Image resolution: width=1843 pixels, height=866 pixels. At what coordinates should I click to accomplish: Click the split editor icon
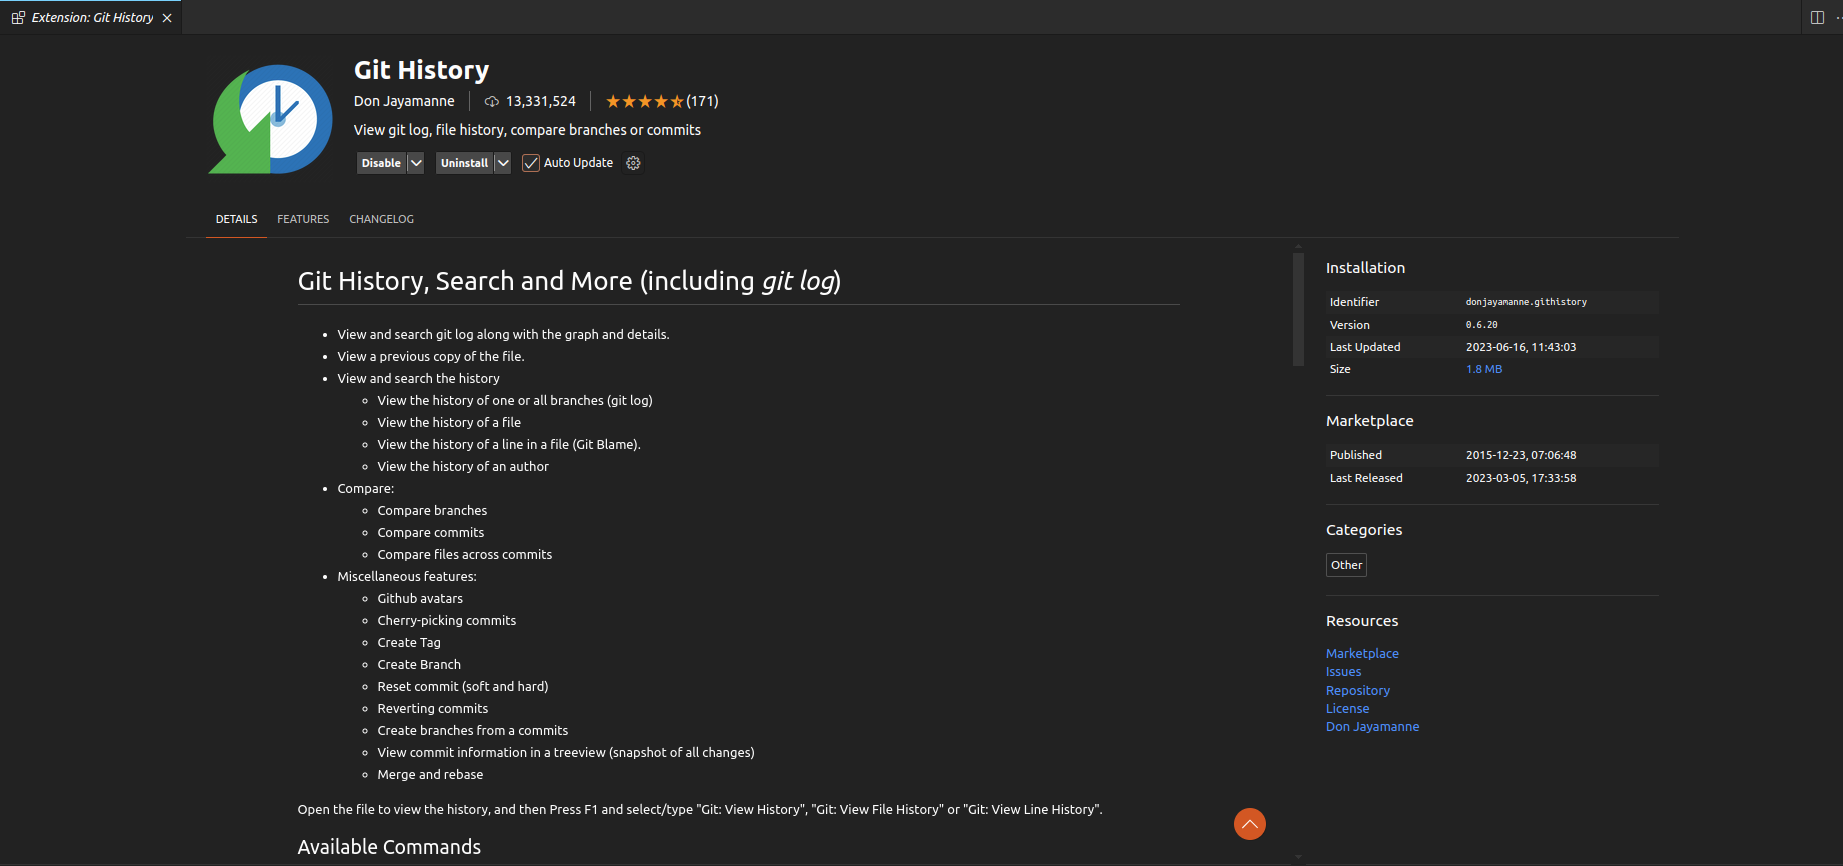pos(1817,17)
